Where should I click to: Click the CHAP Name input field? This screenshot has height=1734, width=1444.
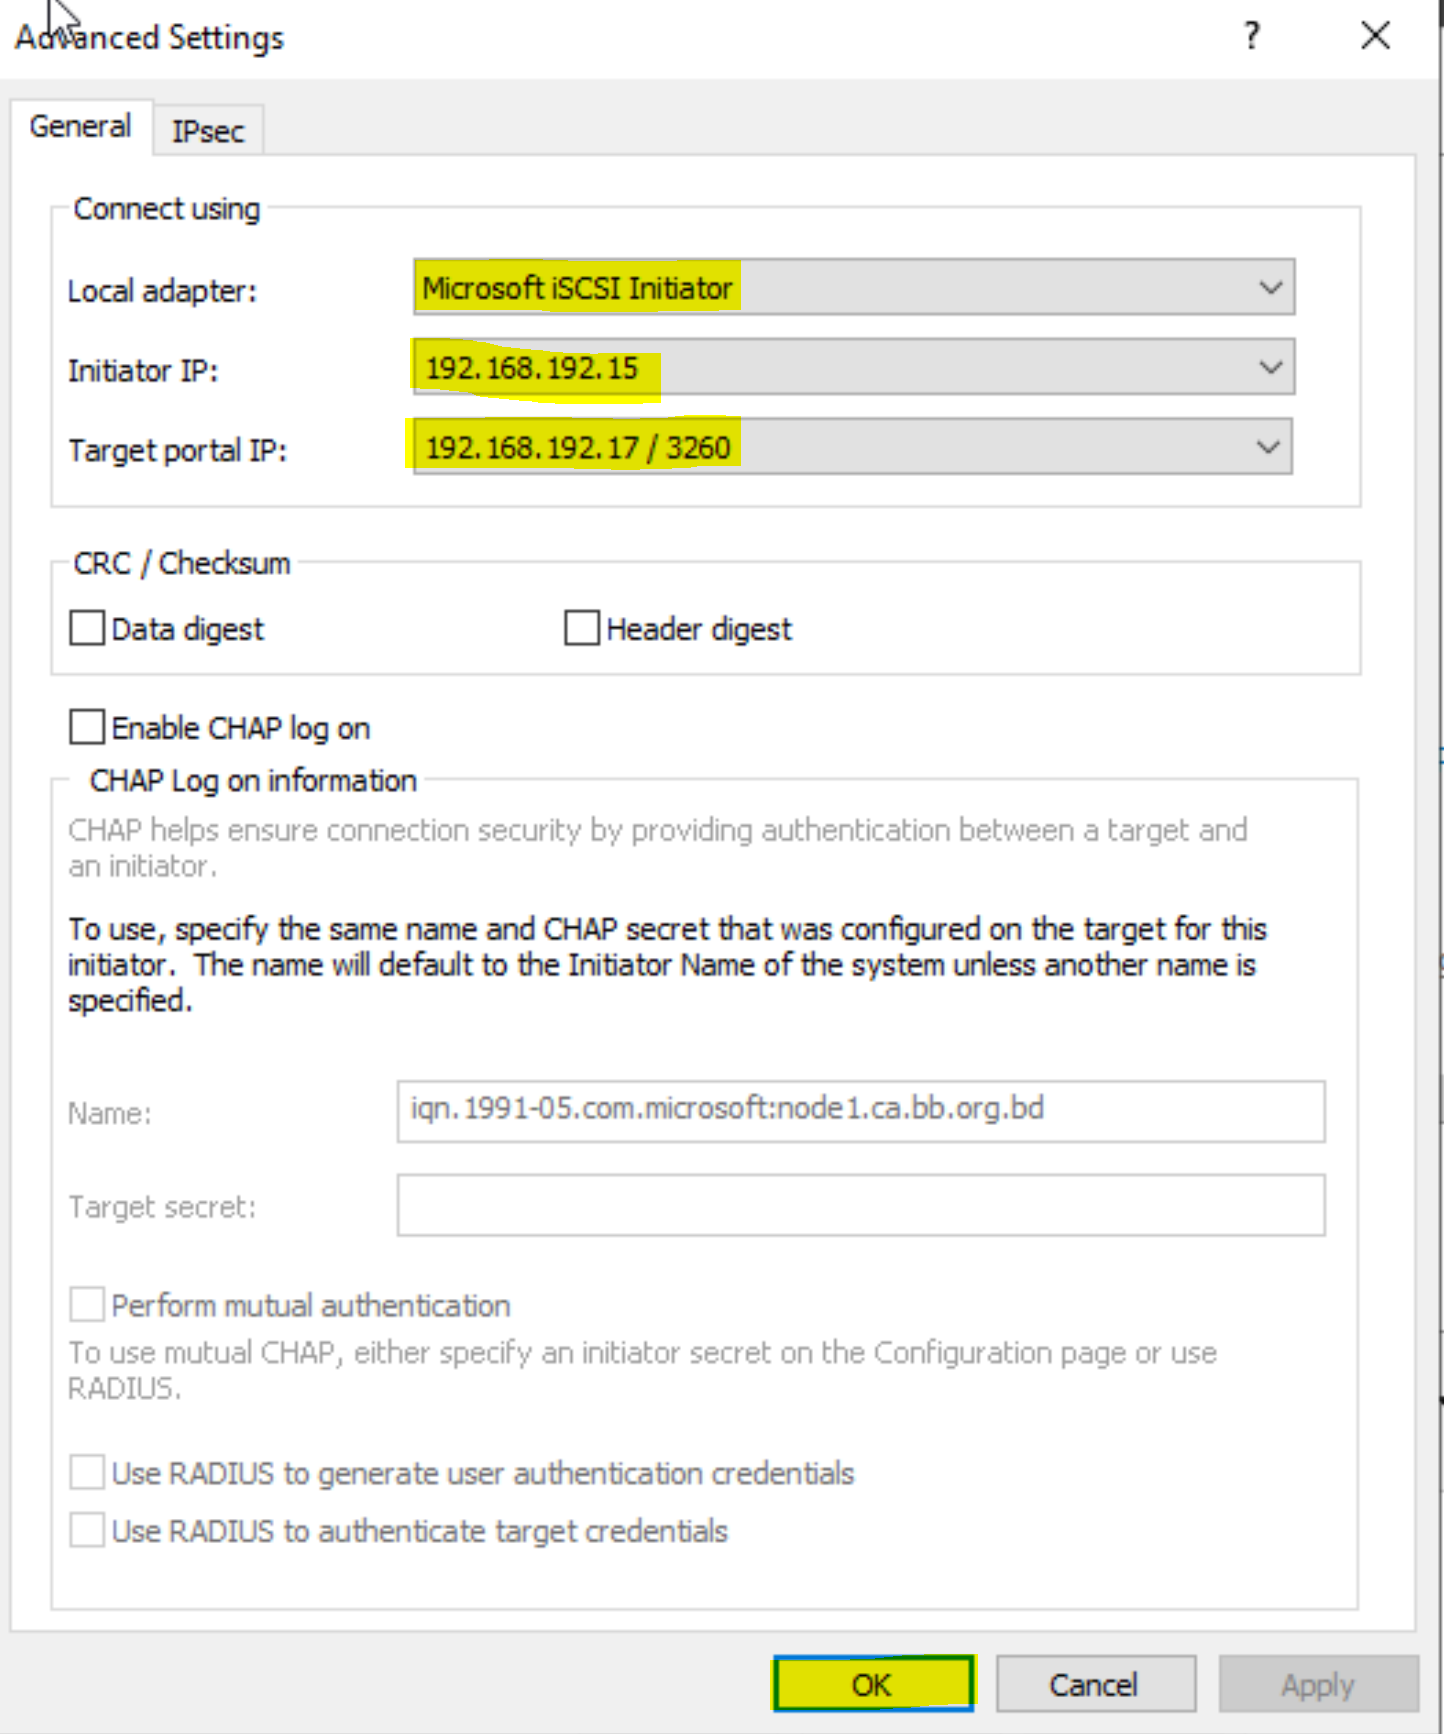point(861,1111)
